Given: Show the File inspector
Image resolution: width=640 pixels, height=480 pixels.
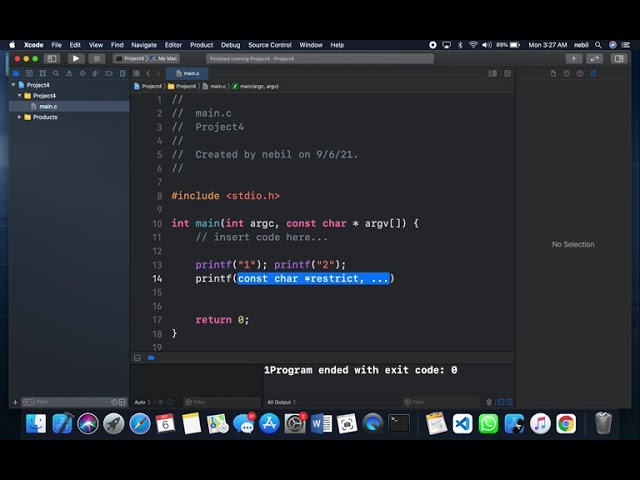Looking at the screenshot, I should click(x=553, y=73).
